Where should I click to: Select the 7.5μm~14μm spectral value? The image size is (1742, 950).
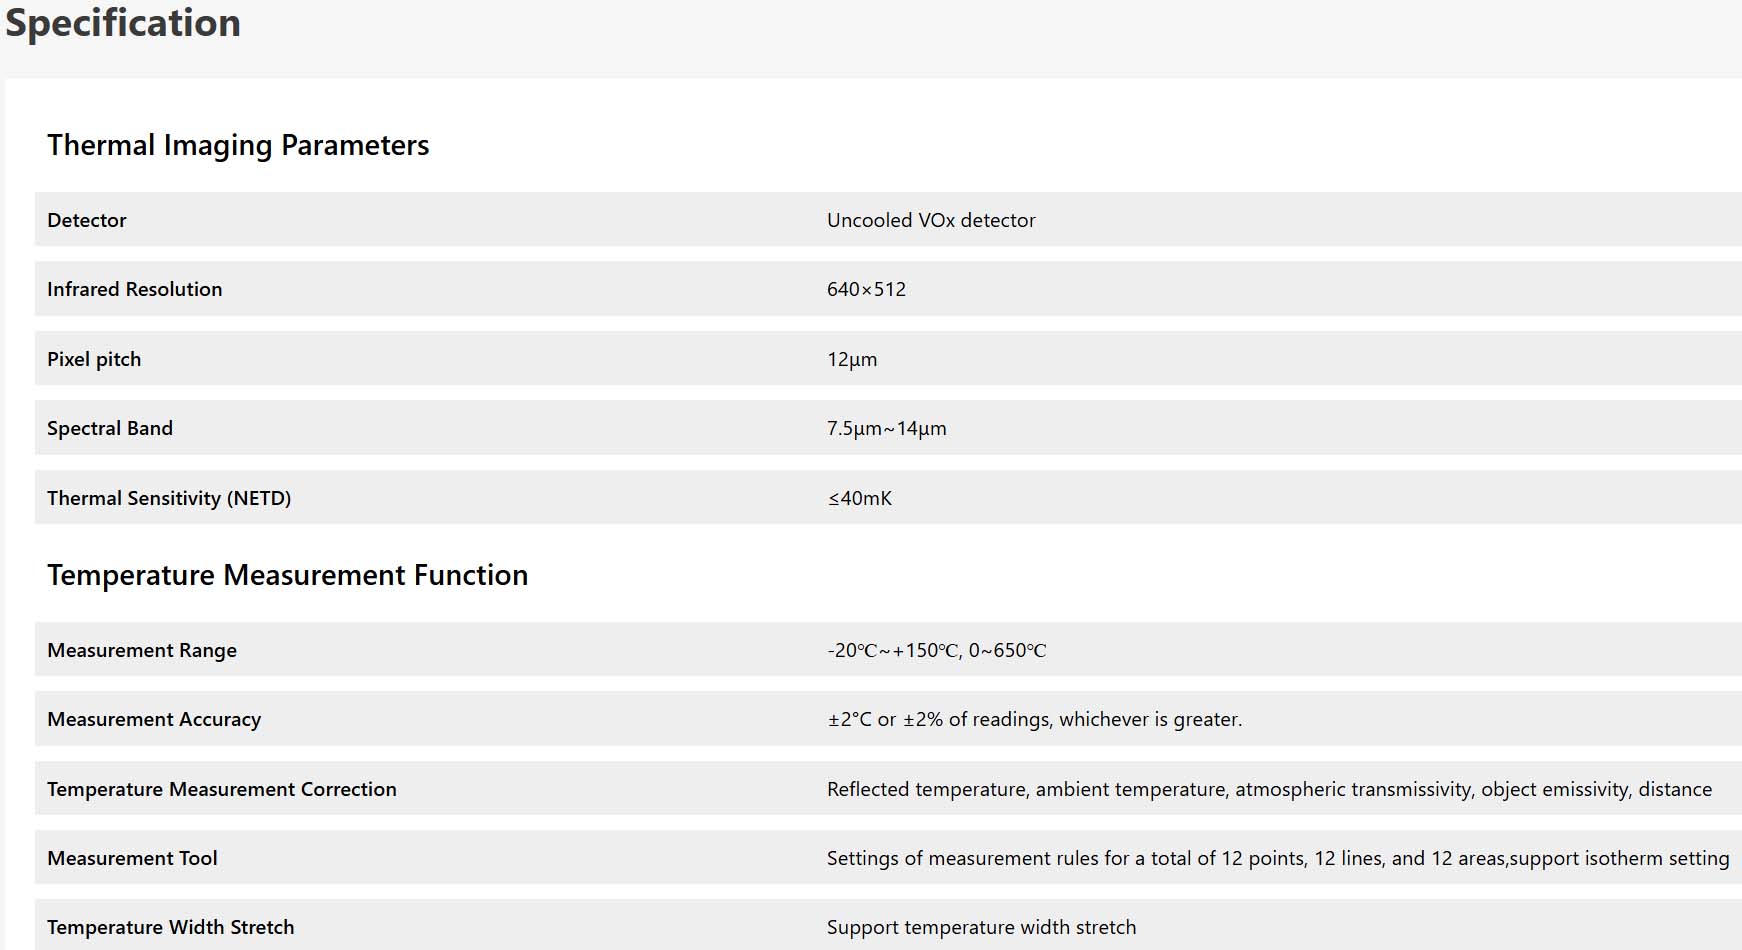pyautogui.click(x=886, y=428)
